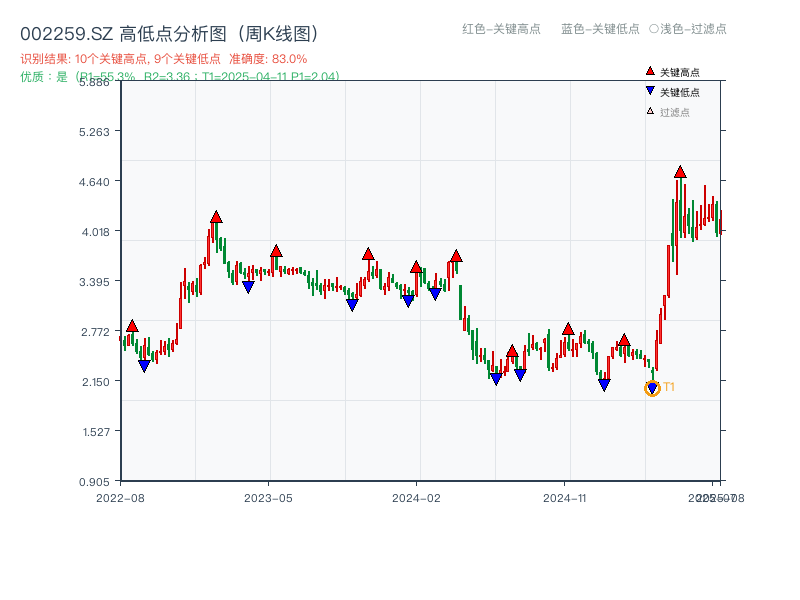This screenshot has height=600, width=800.
Task: Click the 2023-05 x-axis date label
Action: point(268,497)
